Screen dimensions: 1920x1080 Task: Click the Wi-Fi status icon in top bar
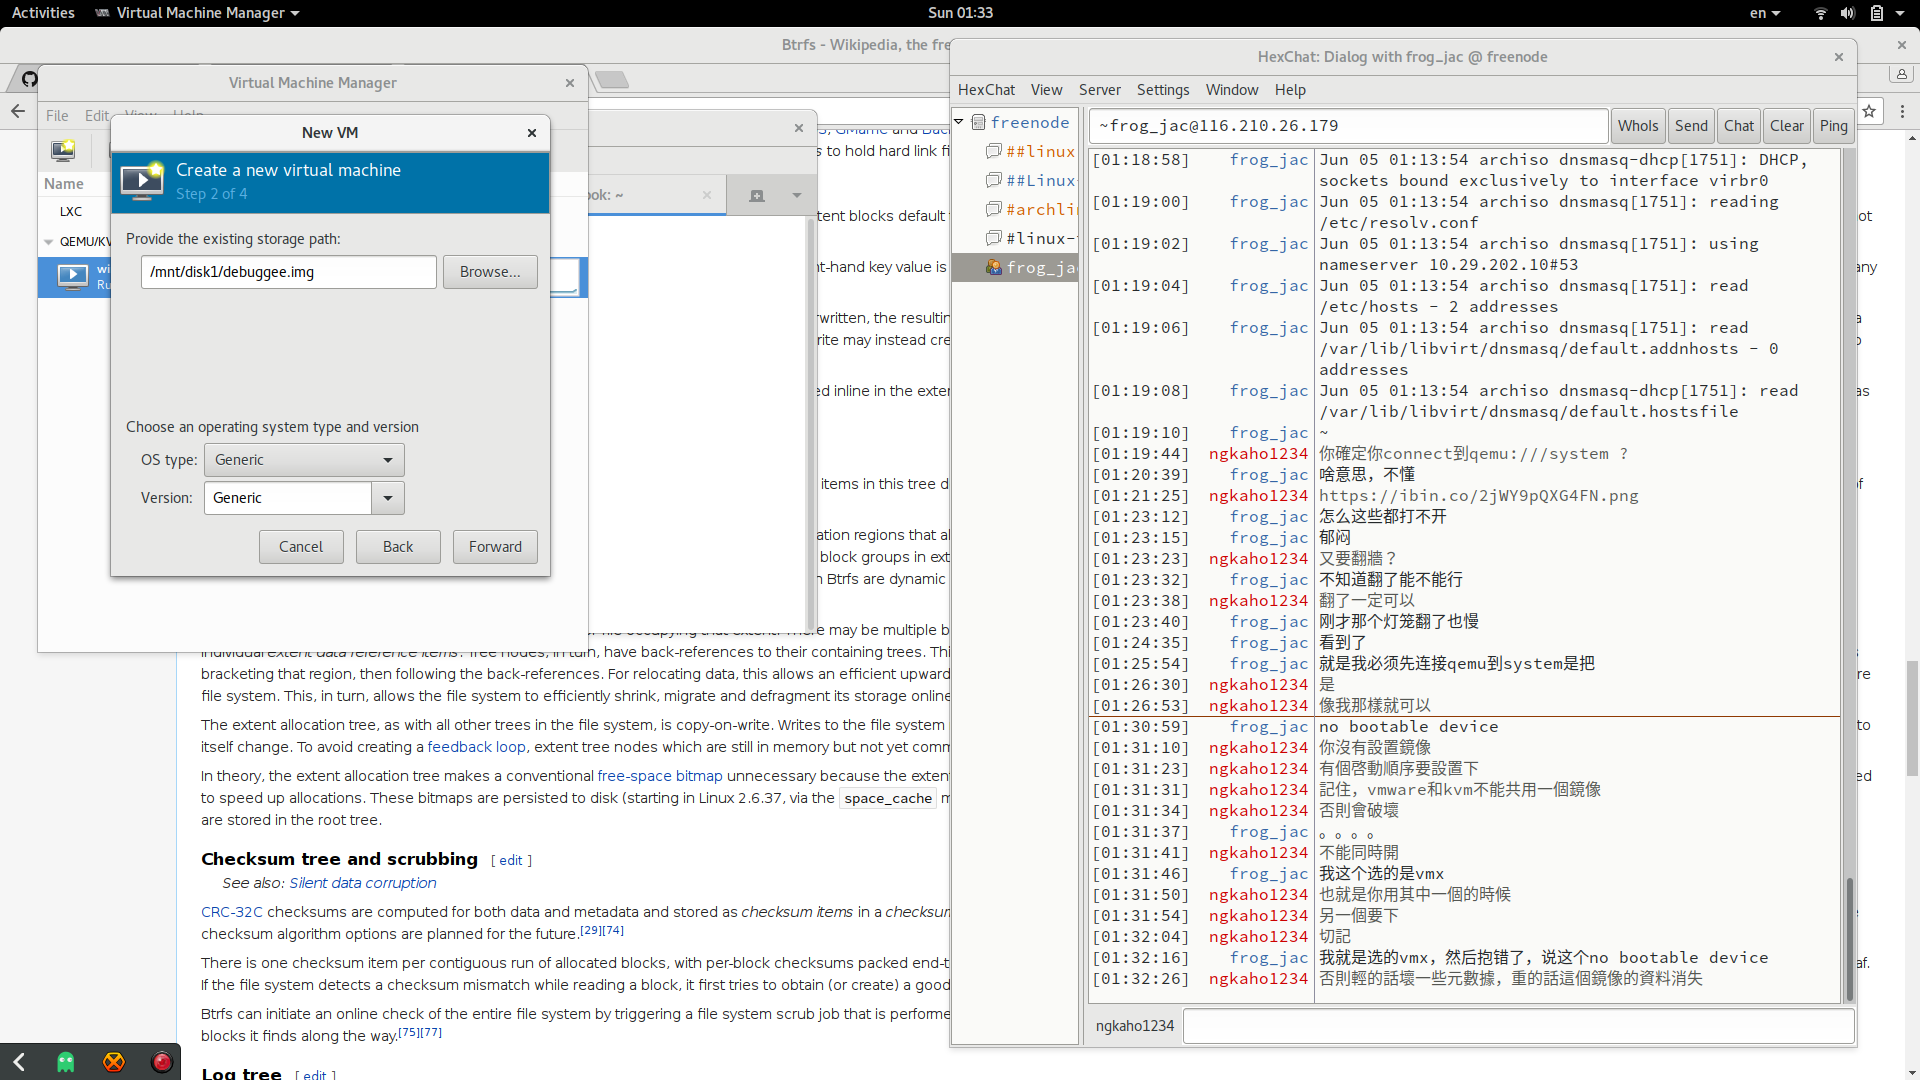(x=1821, y=13)
